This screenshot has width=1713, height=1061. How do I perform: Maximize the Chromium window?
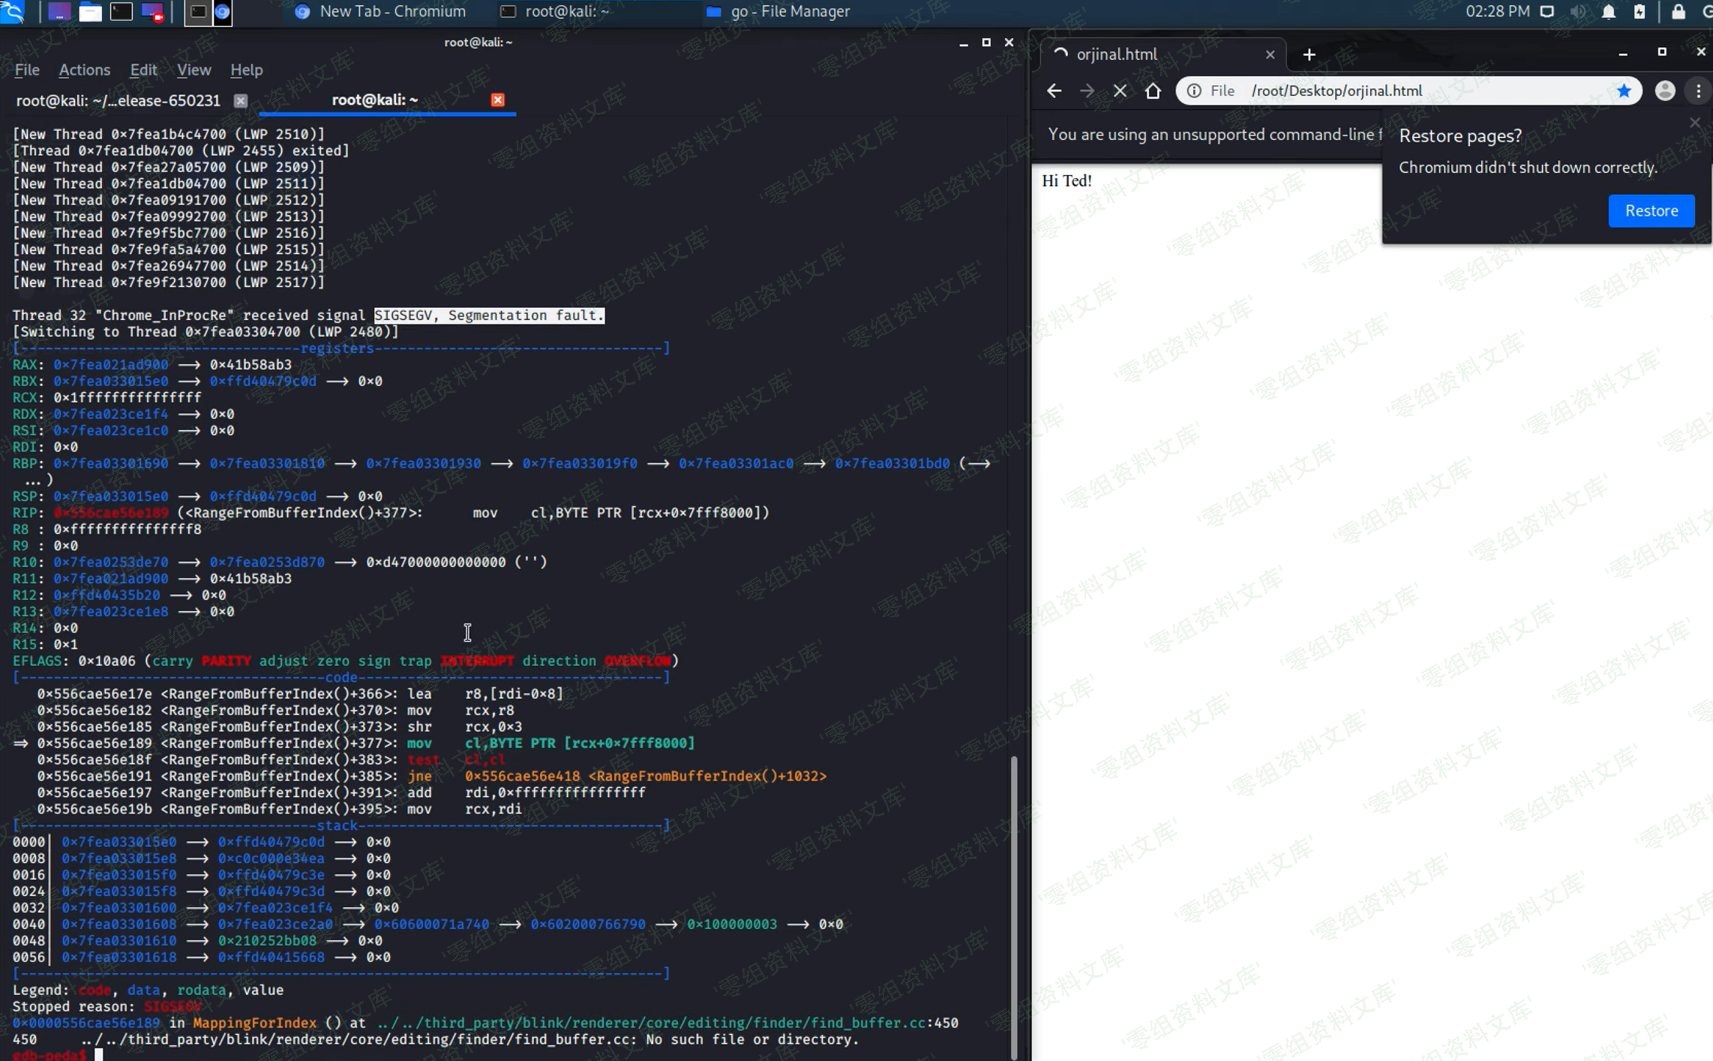pos(1662,52)
